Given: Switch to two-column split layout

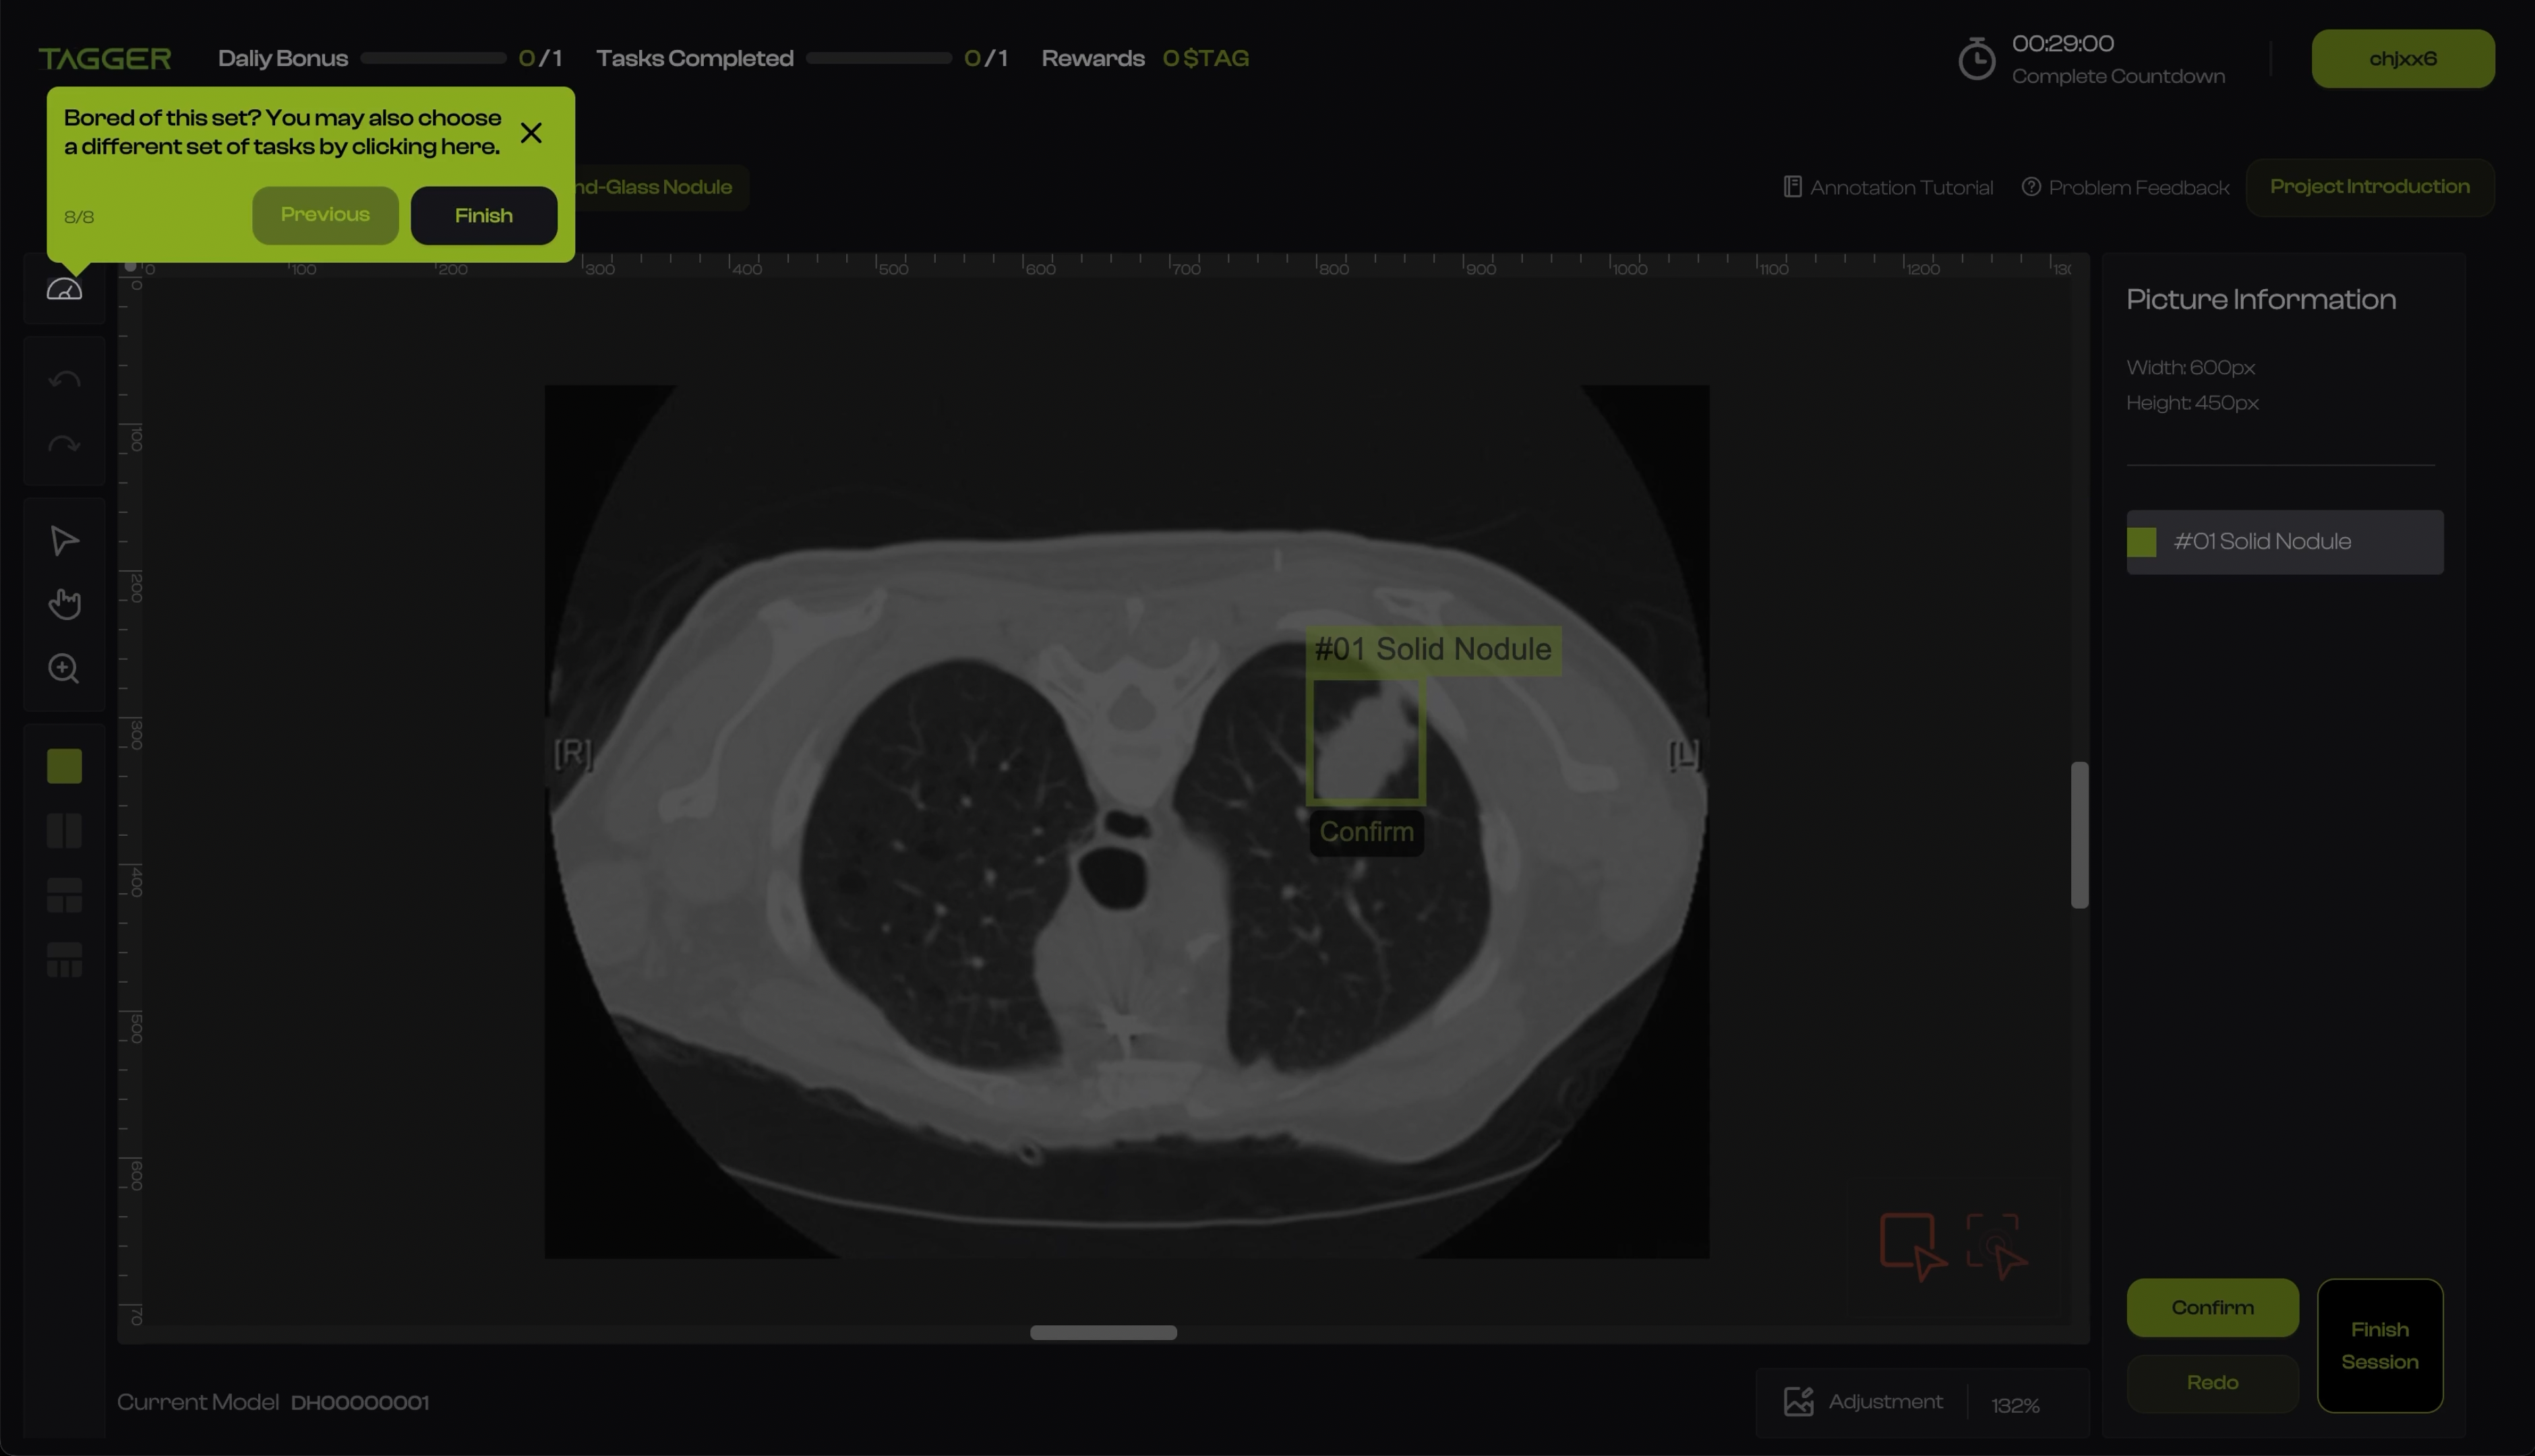Looking at the screenshot, I should tap(64, 831).
